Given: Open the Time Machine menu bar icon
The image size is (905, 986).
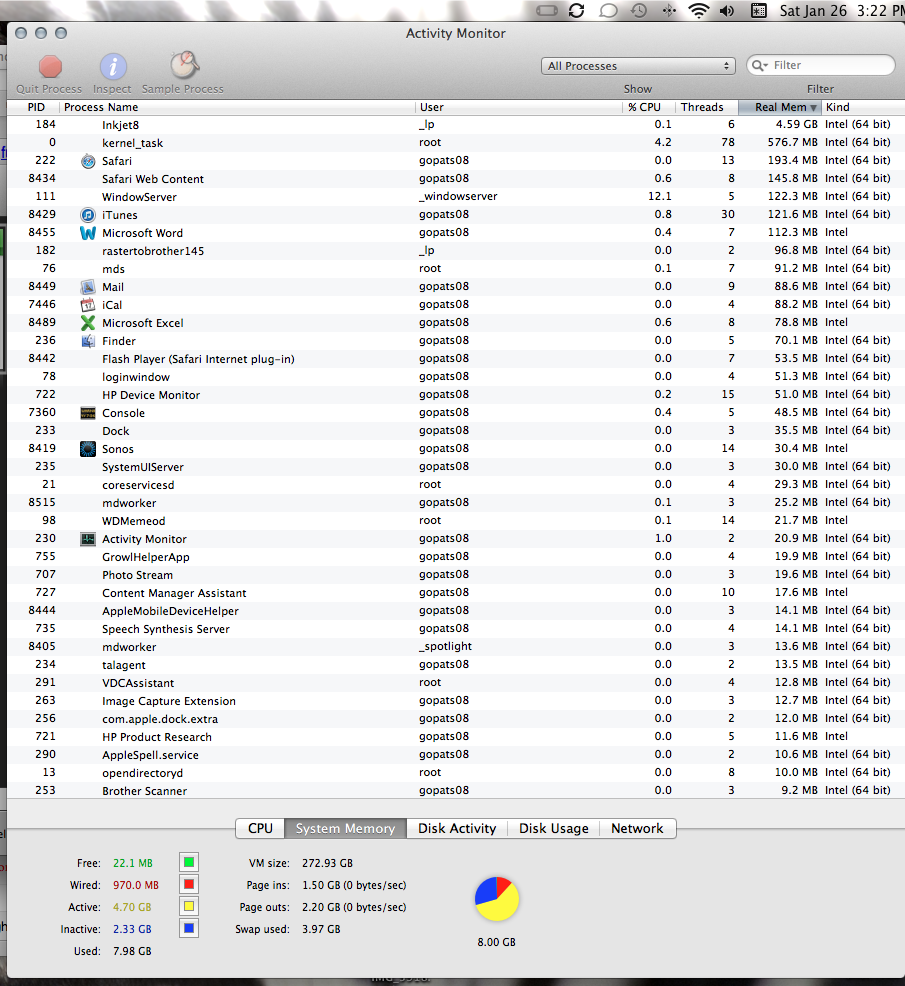Looking at the screenshot, I should [638, 11].
